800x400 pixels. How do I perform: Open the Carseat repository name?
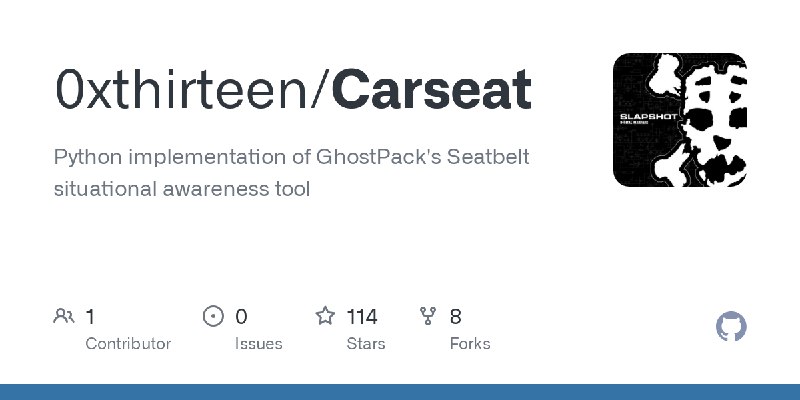tap(431, 90)
